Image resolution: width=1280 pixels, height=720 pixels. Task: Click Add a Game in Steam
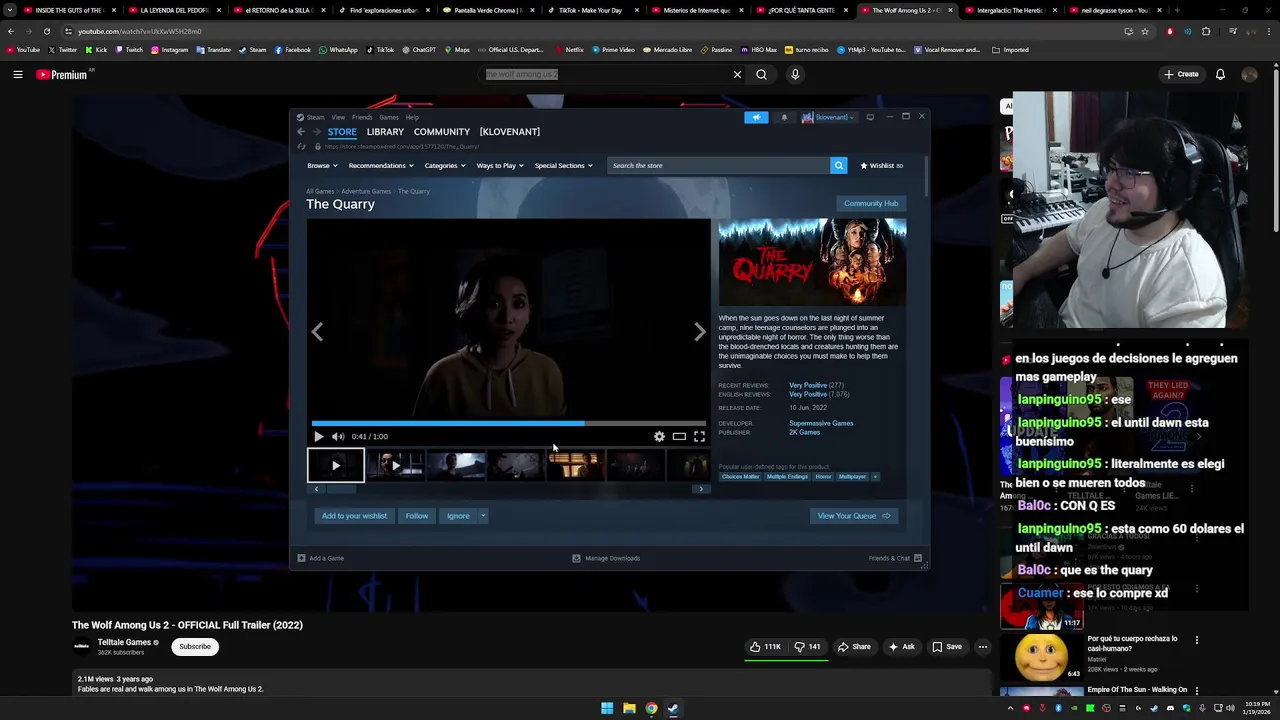tap(321, 558)
